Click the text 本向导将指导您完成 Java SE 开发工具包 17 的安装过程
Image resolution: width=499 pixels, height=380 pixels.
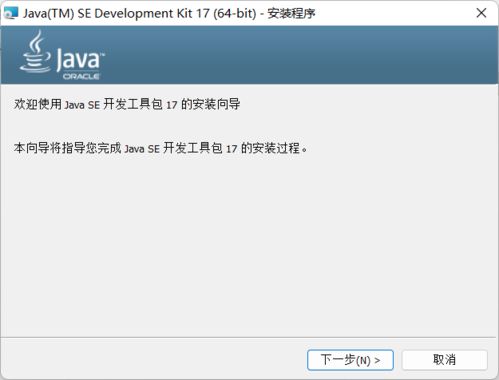(160, 148)
